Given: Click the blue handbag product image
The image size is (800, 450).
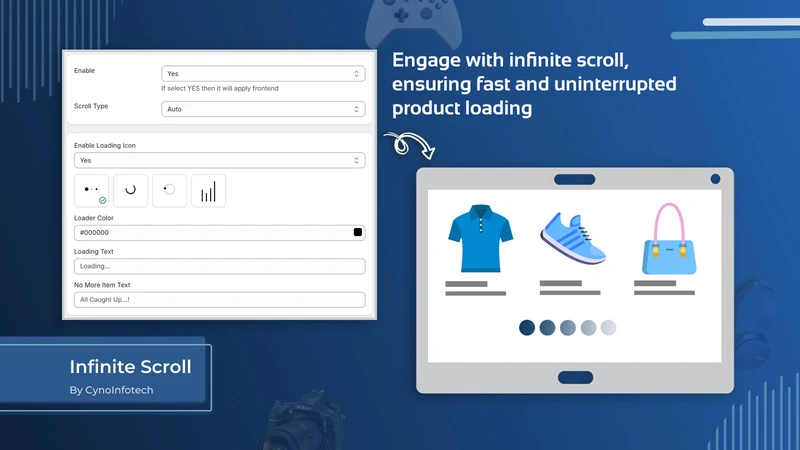Looking at the screenshot, I should 669,239.
